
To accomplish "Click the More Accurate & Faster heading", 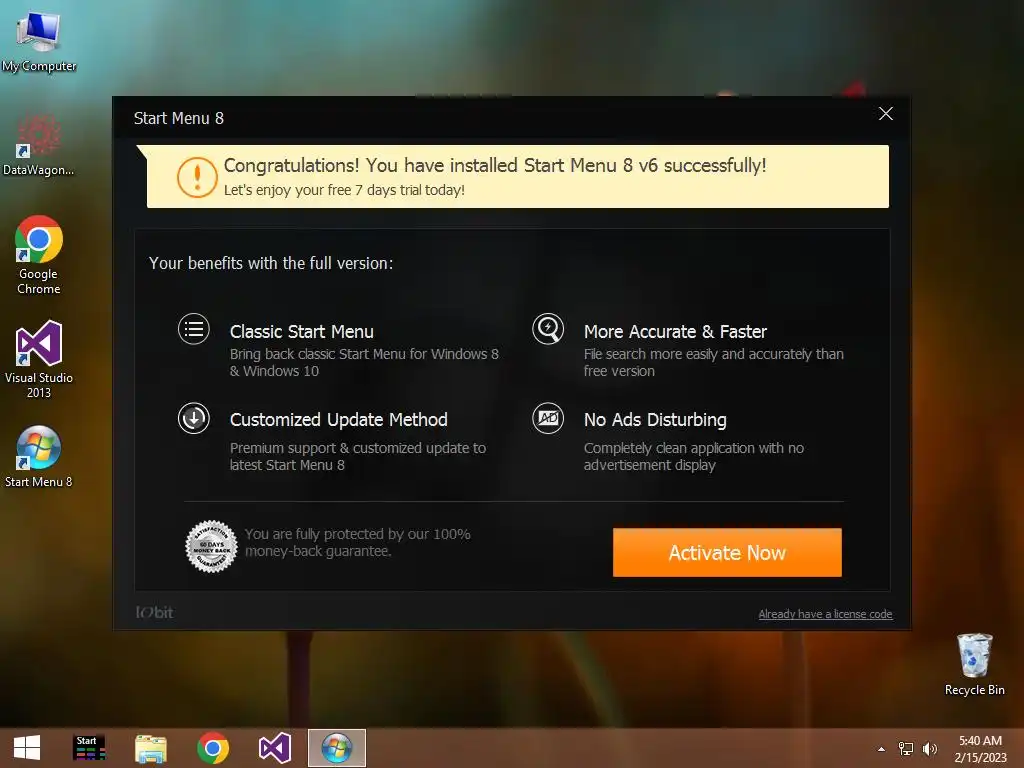I will 675,331.
